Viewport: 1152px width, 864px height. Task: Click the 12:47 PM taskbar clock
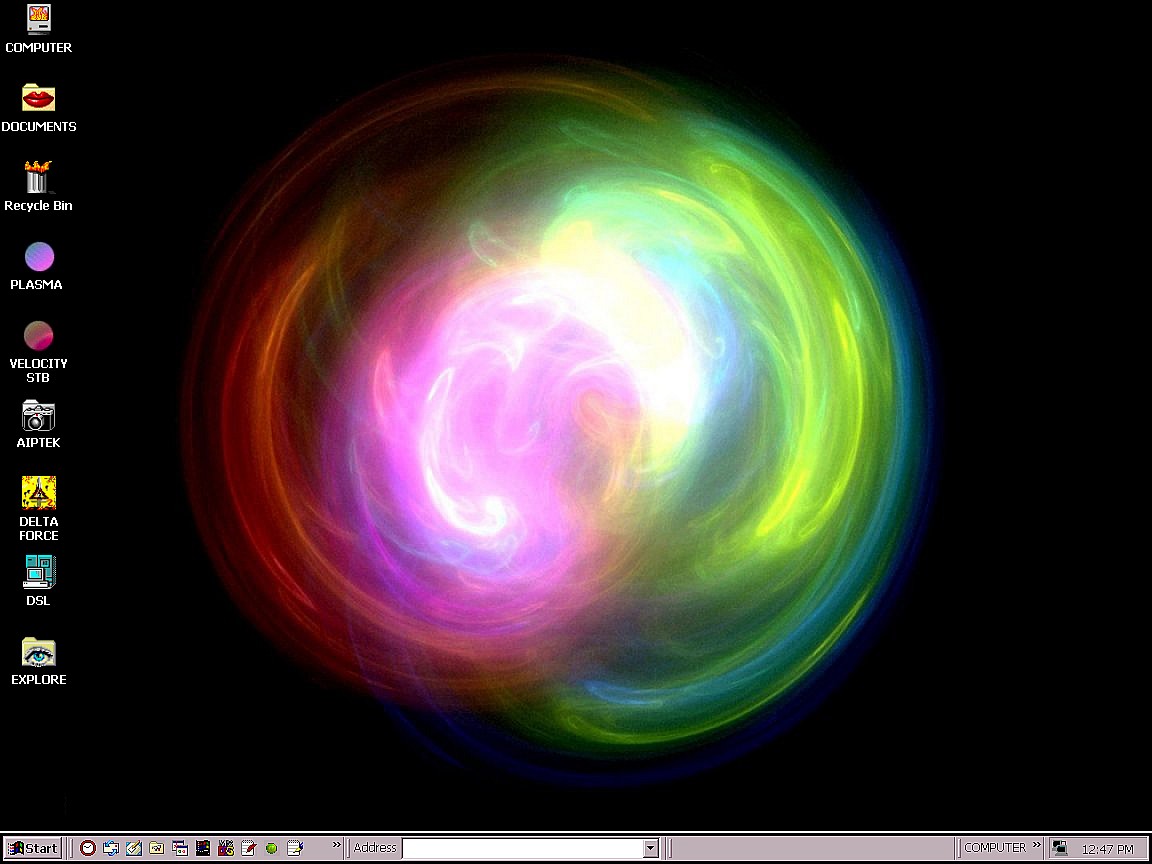tap(1107, 849)
